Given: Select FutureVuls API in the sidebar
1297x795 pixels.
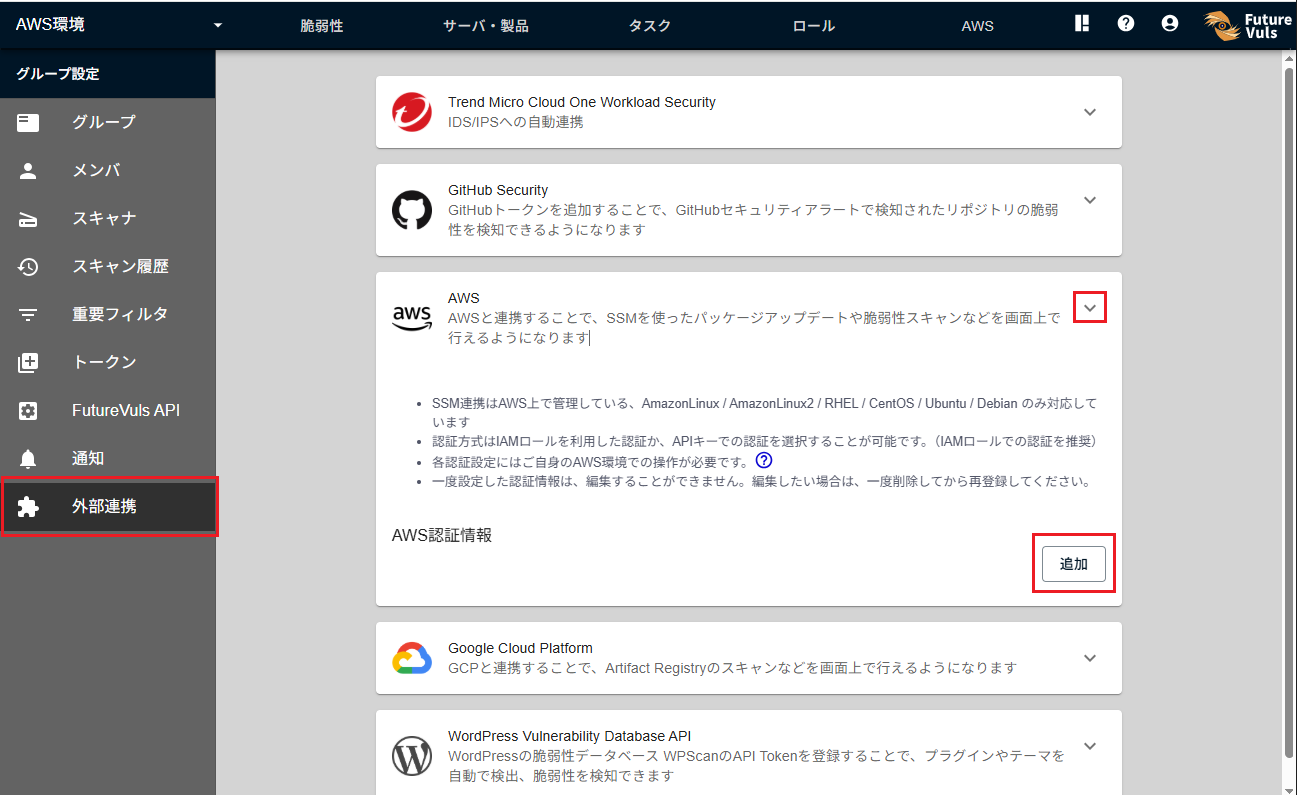Looking at the screenshot, I should coord(108,410).
